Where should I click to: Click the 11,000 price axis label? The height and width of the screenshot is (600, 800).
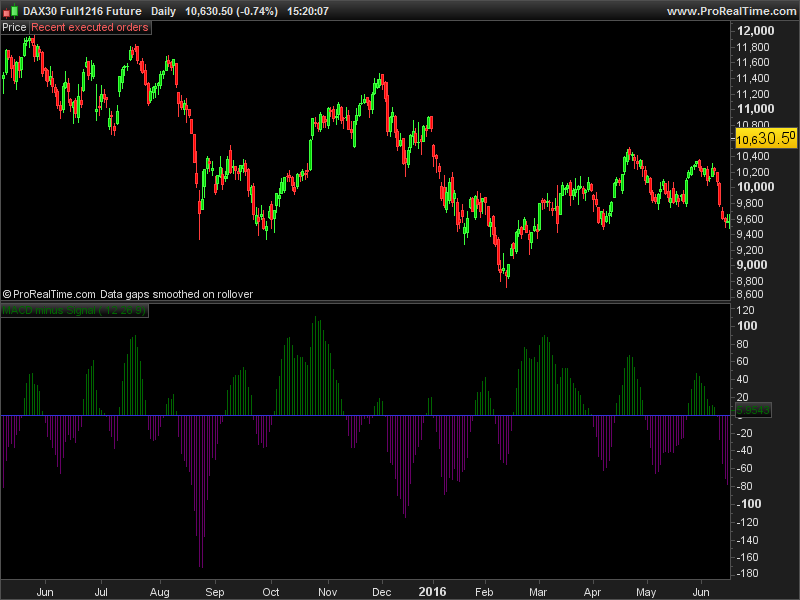tap(755, 109)
